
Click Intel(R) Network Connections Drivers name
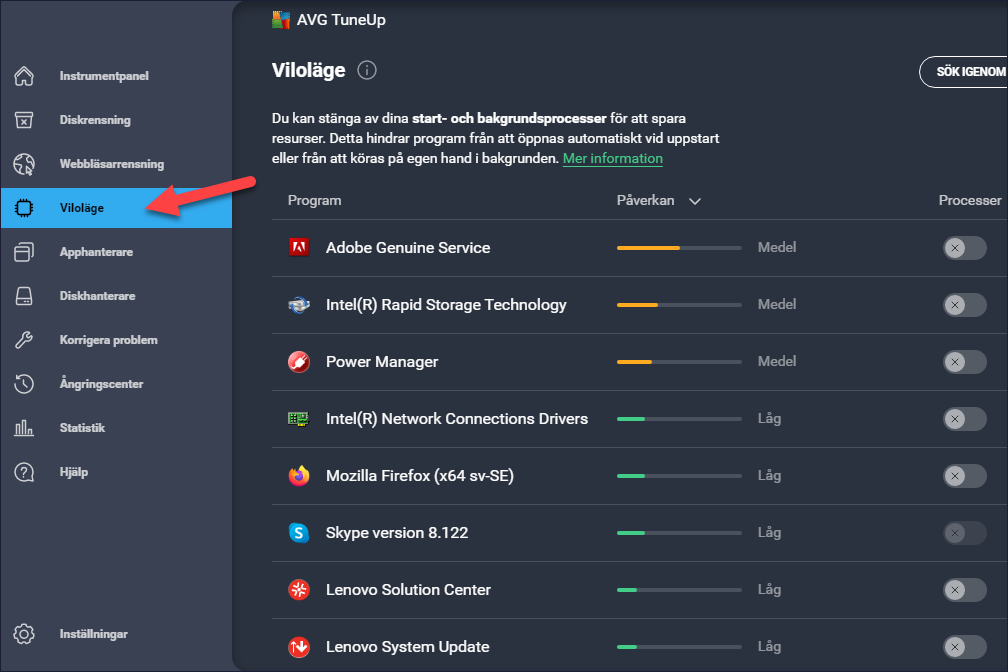click(457, 419)
